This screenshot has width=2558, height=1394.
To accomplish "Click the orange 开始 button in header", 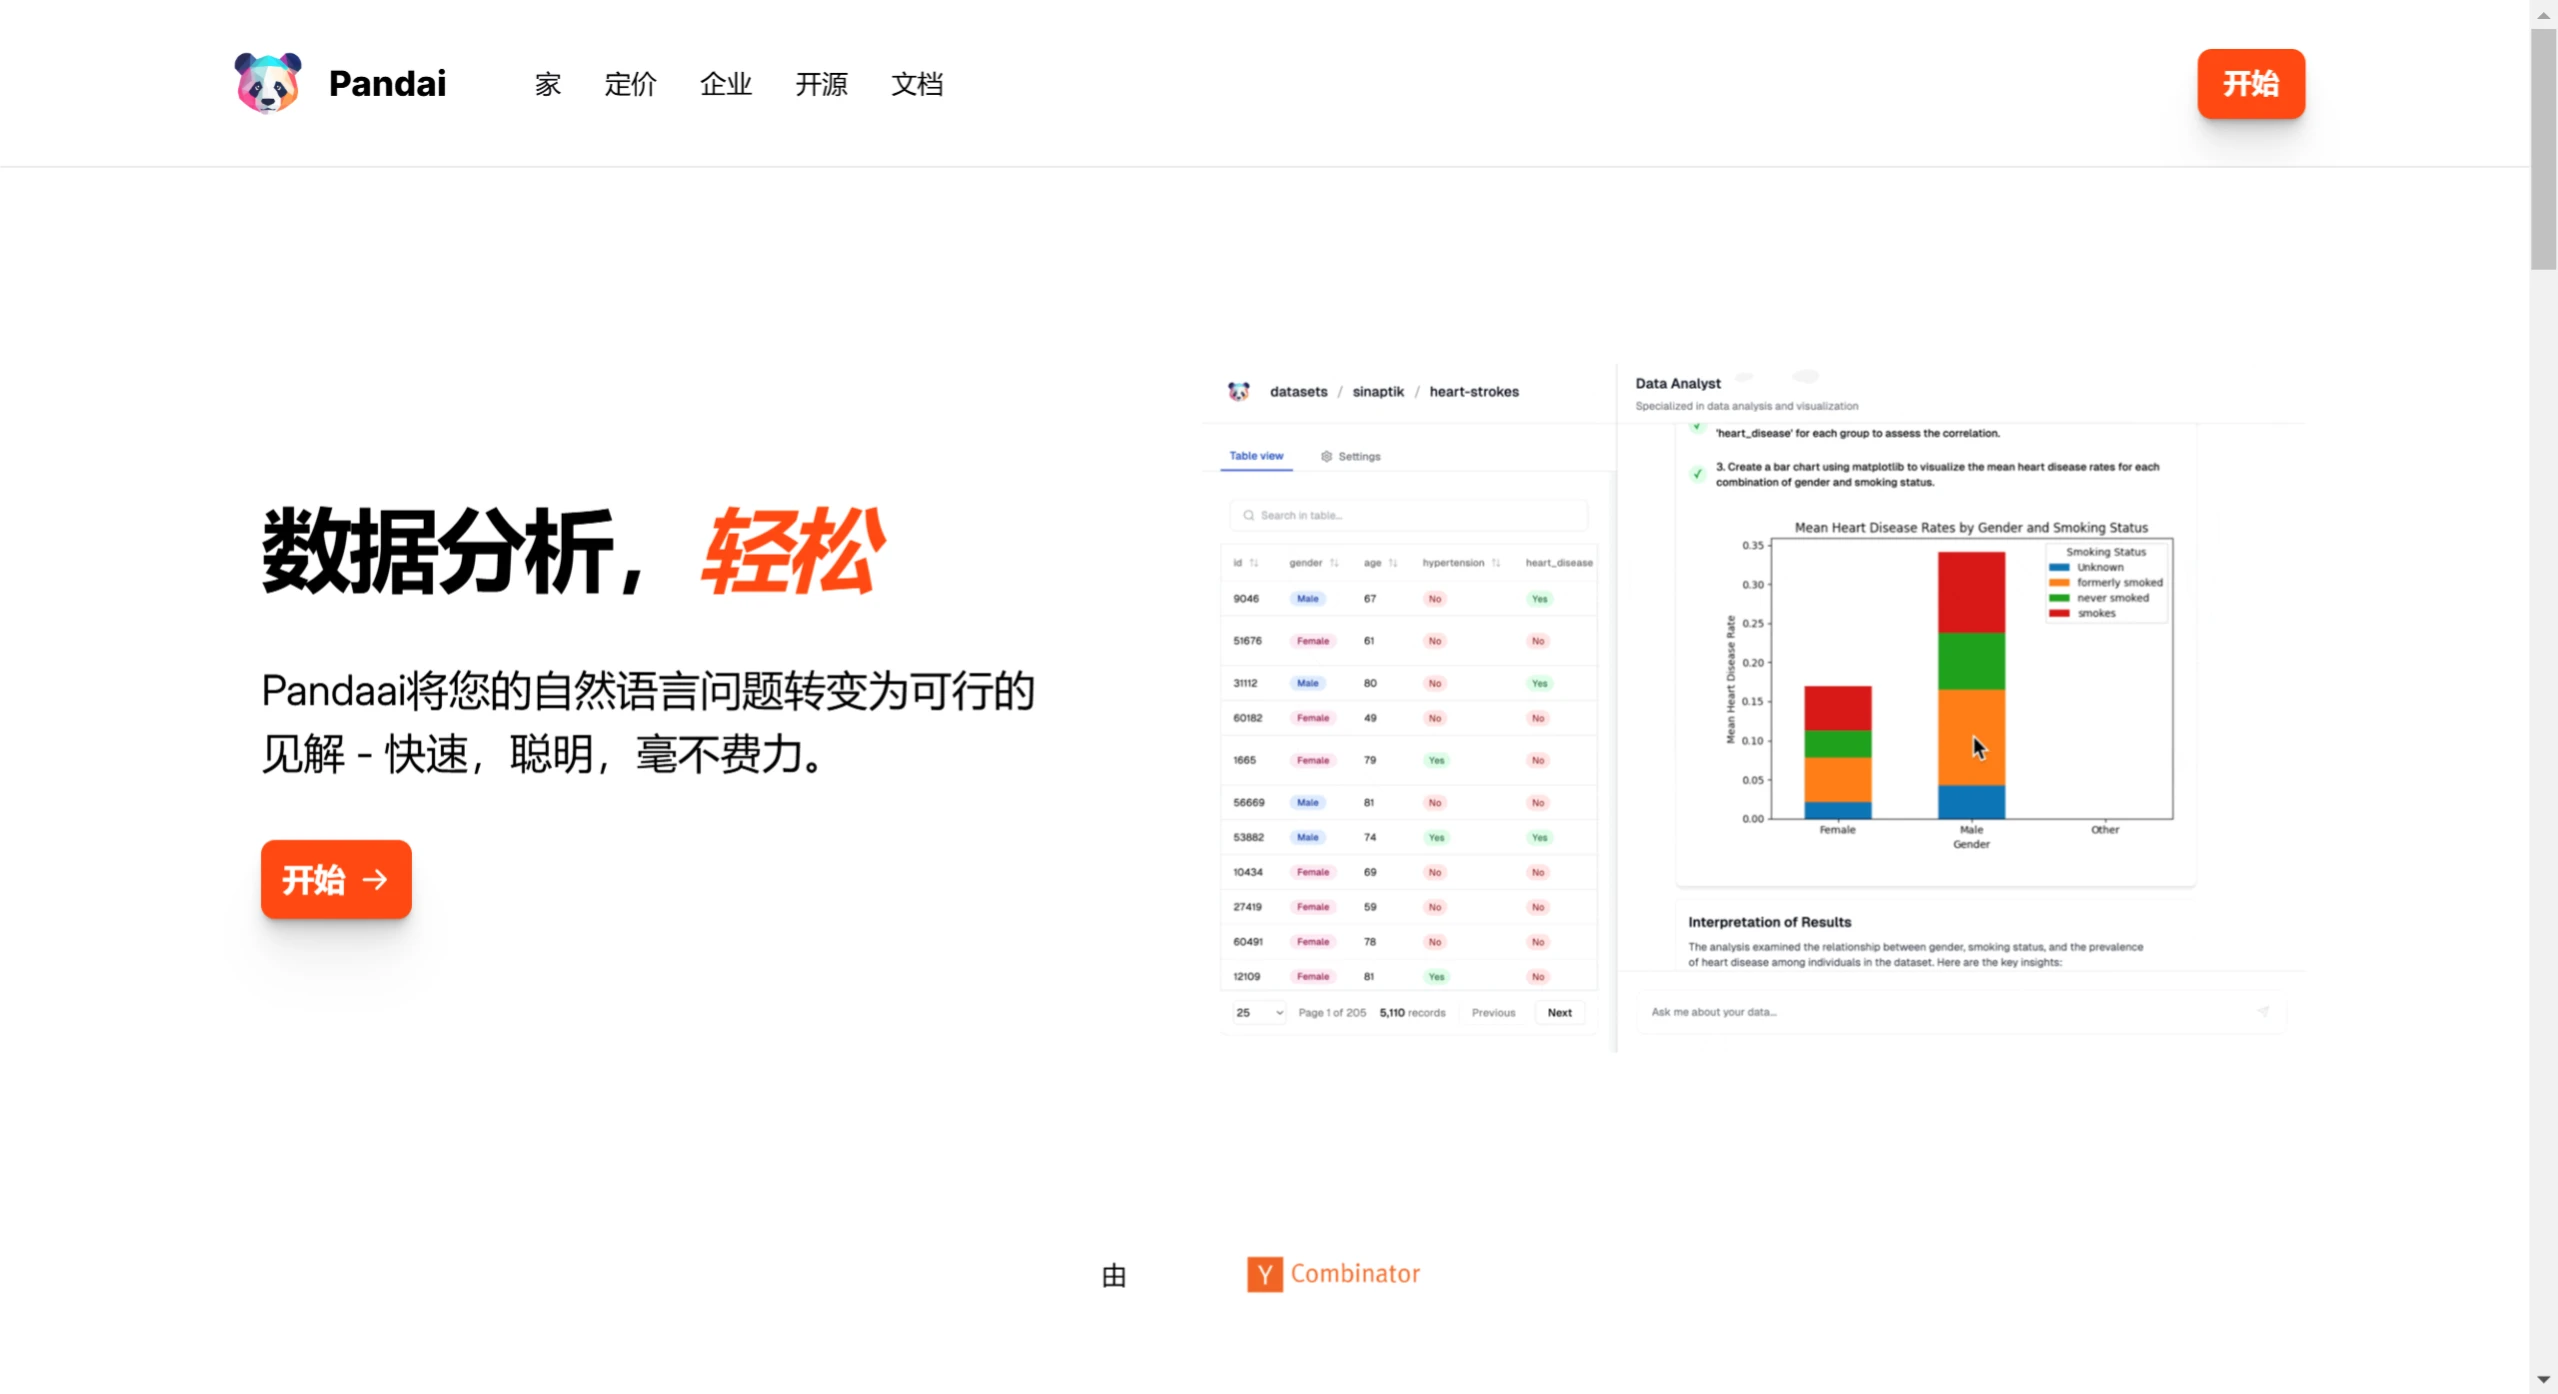I will pyautogui.click(x=2250, y=84).
